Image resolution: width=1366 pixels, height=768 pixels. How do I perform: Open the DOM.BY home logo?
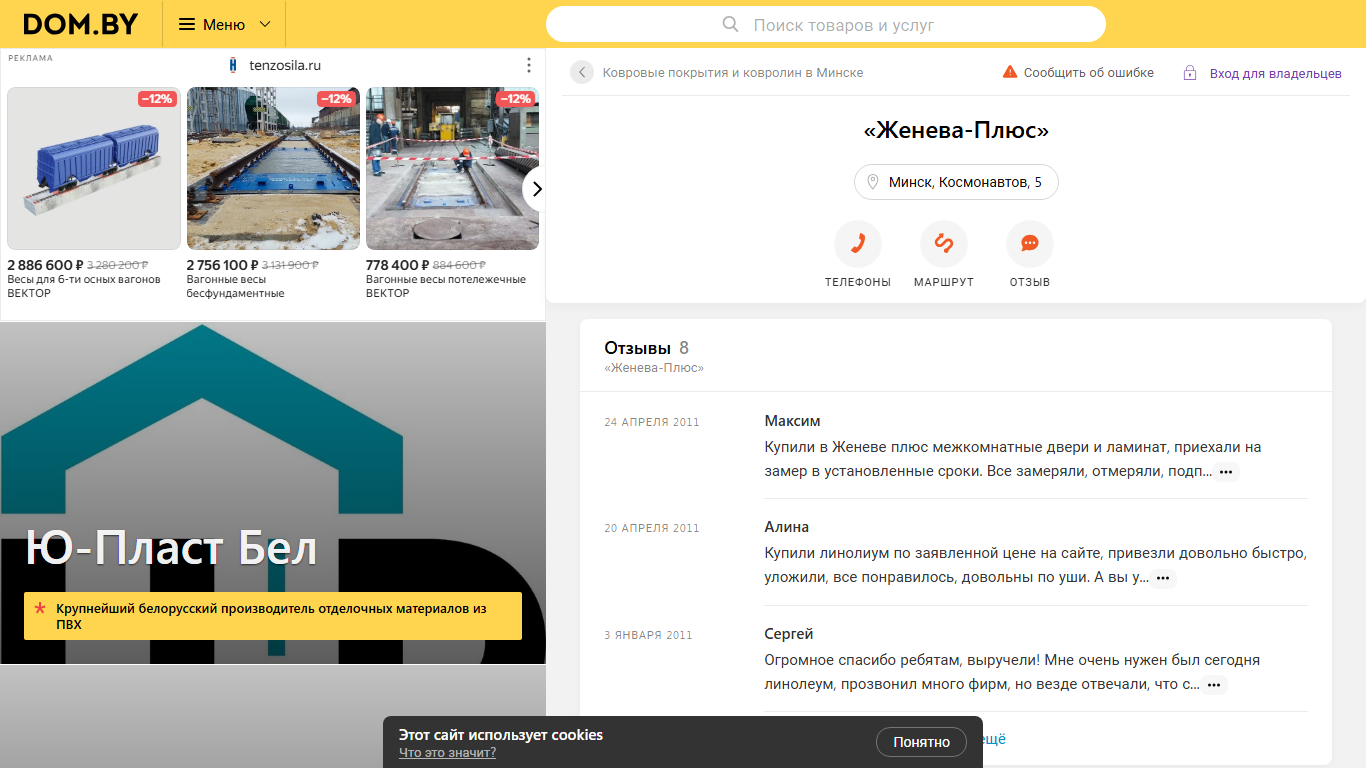[x=81, y=24]
